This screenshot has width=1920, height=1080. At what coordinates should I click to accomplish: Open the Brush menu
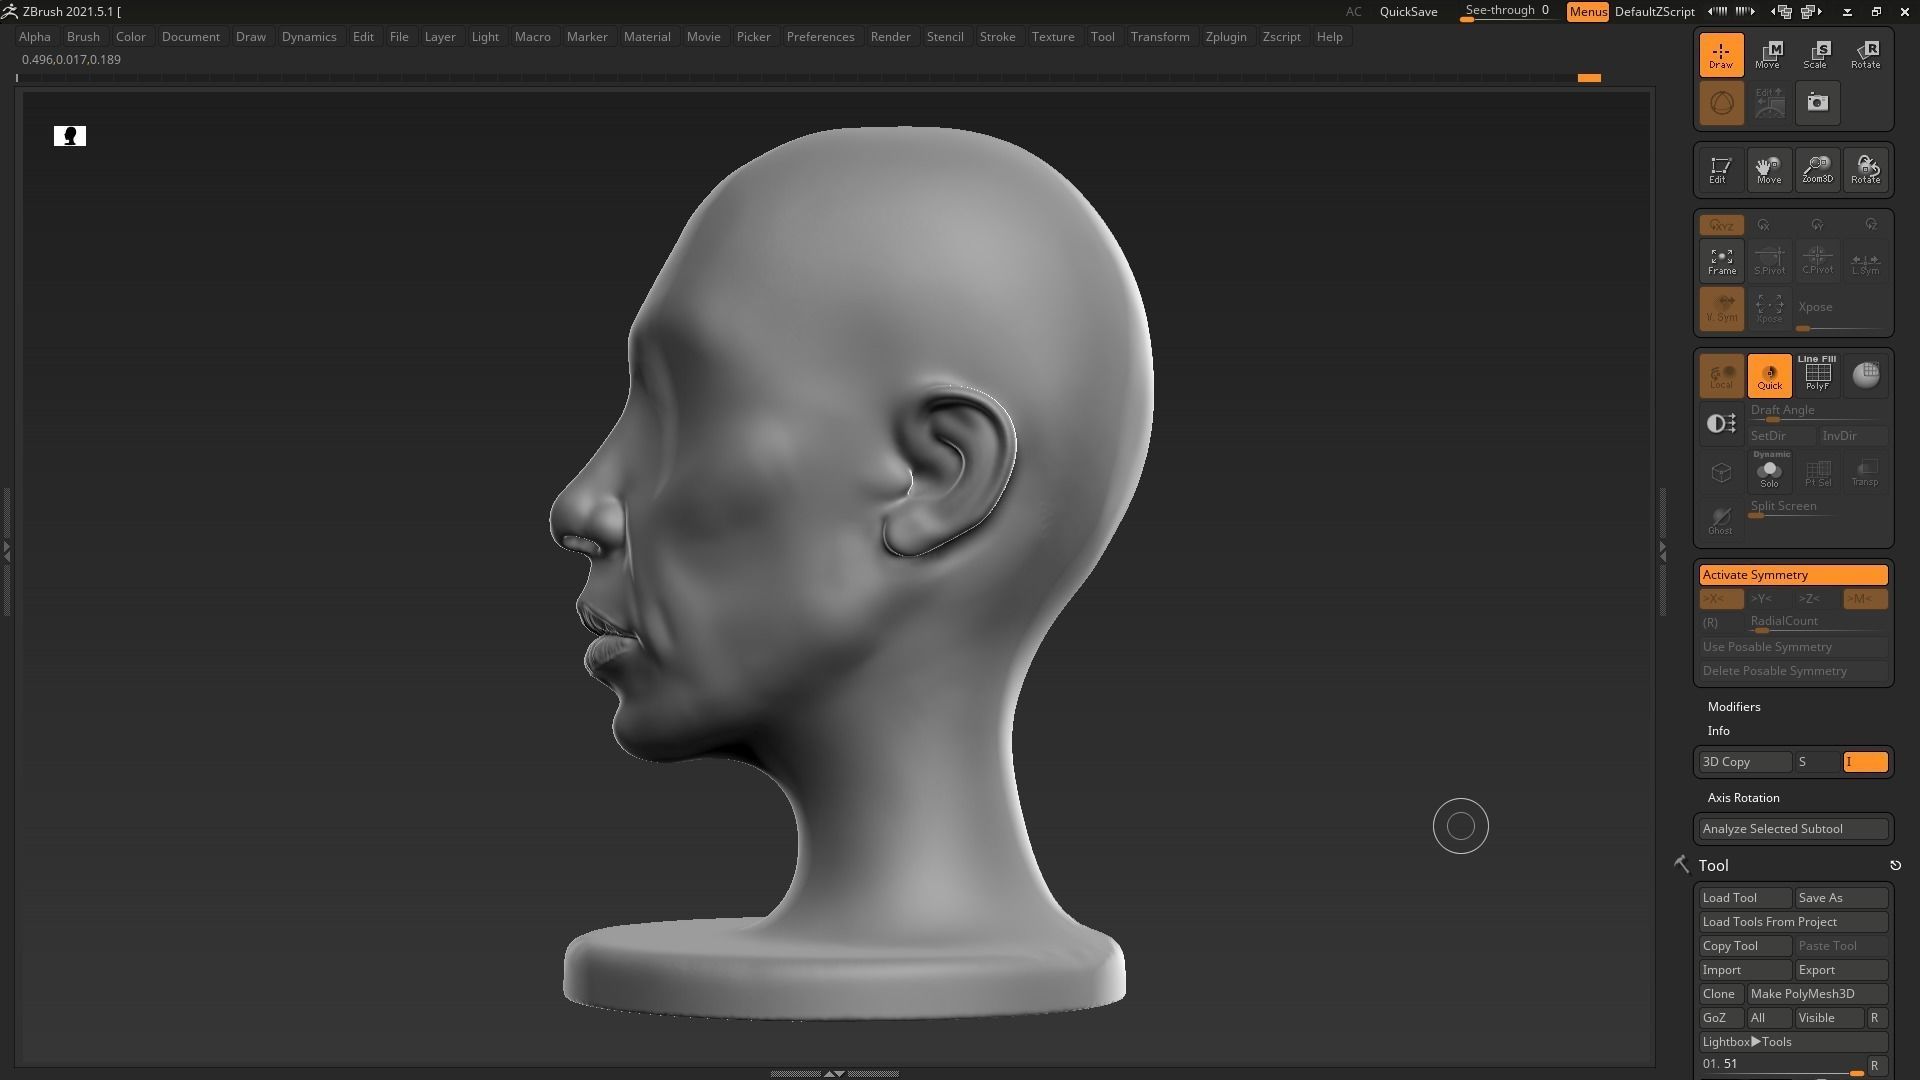(x=83, y=37)
